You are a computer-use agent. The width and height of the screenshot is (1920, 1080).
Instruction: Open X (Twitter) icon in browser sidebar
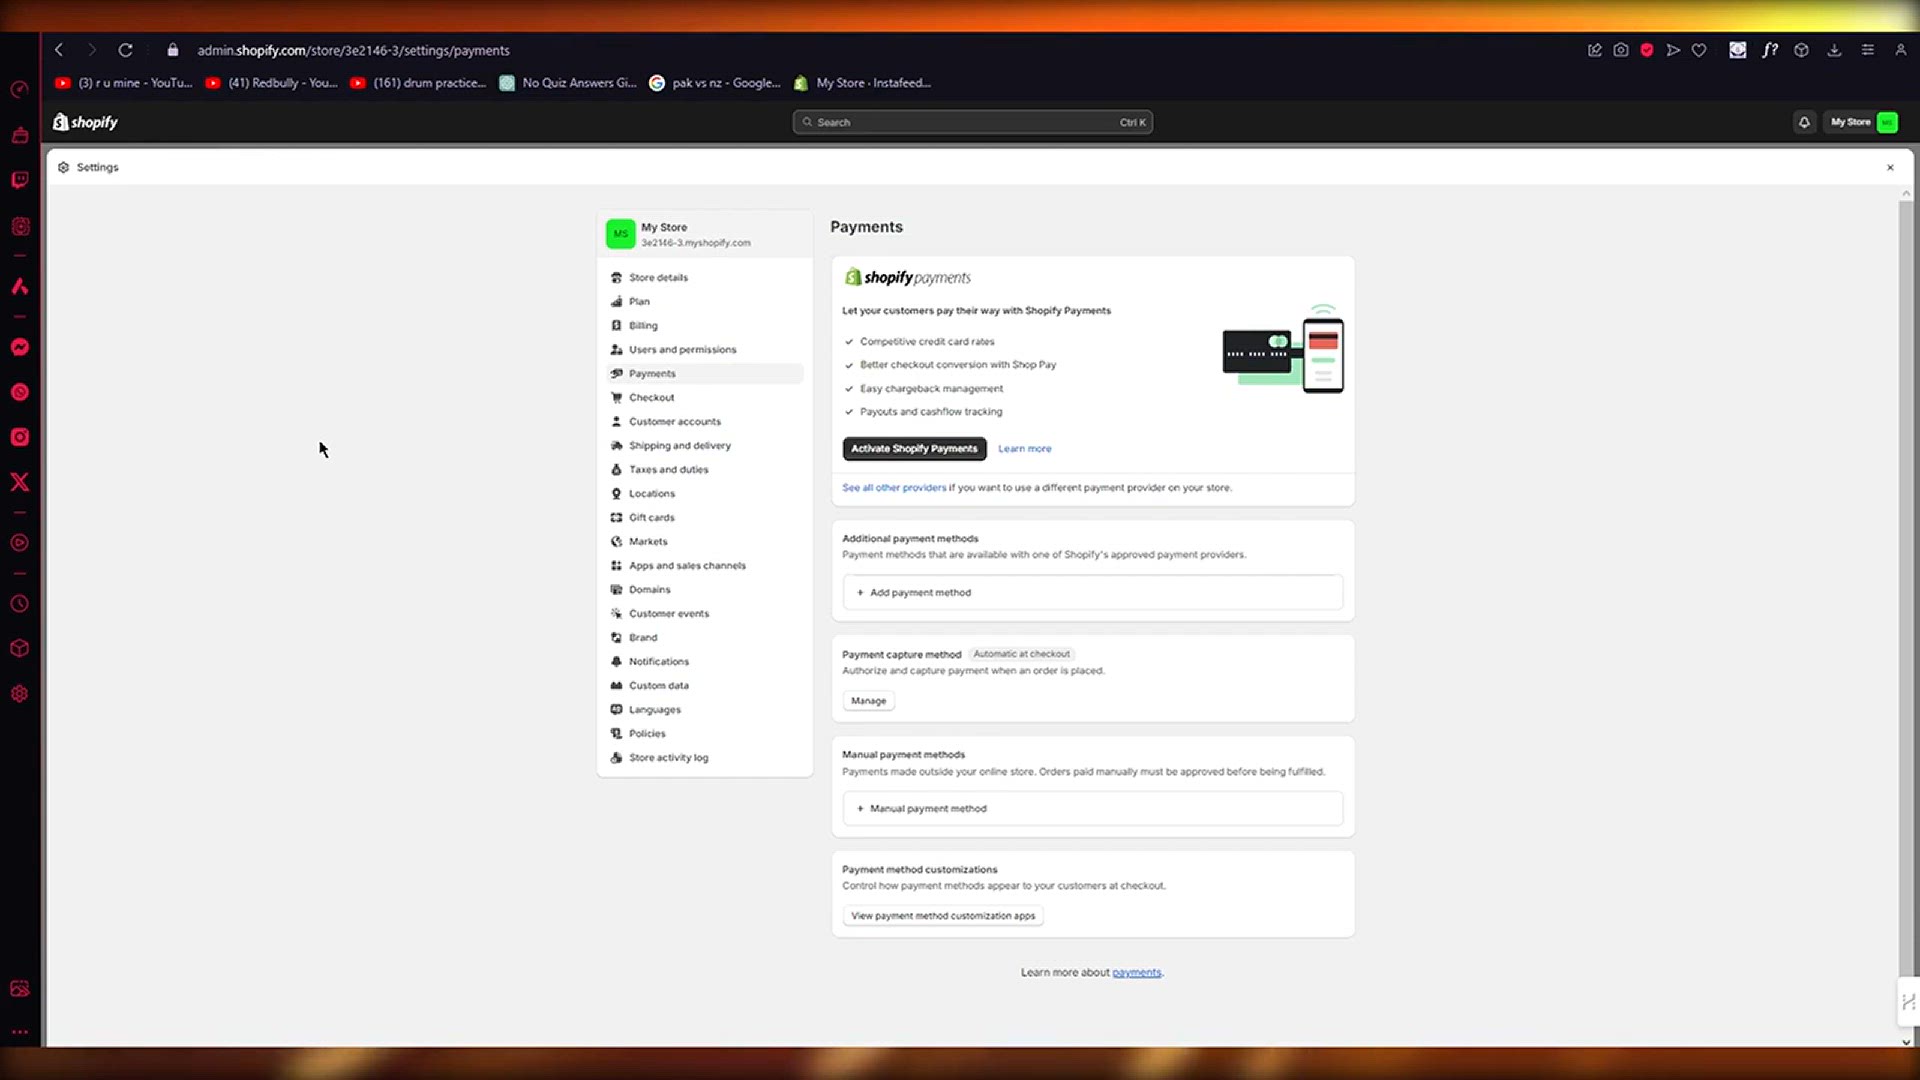pos(20,482)
